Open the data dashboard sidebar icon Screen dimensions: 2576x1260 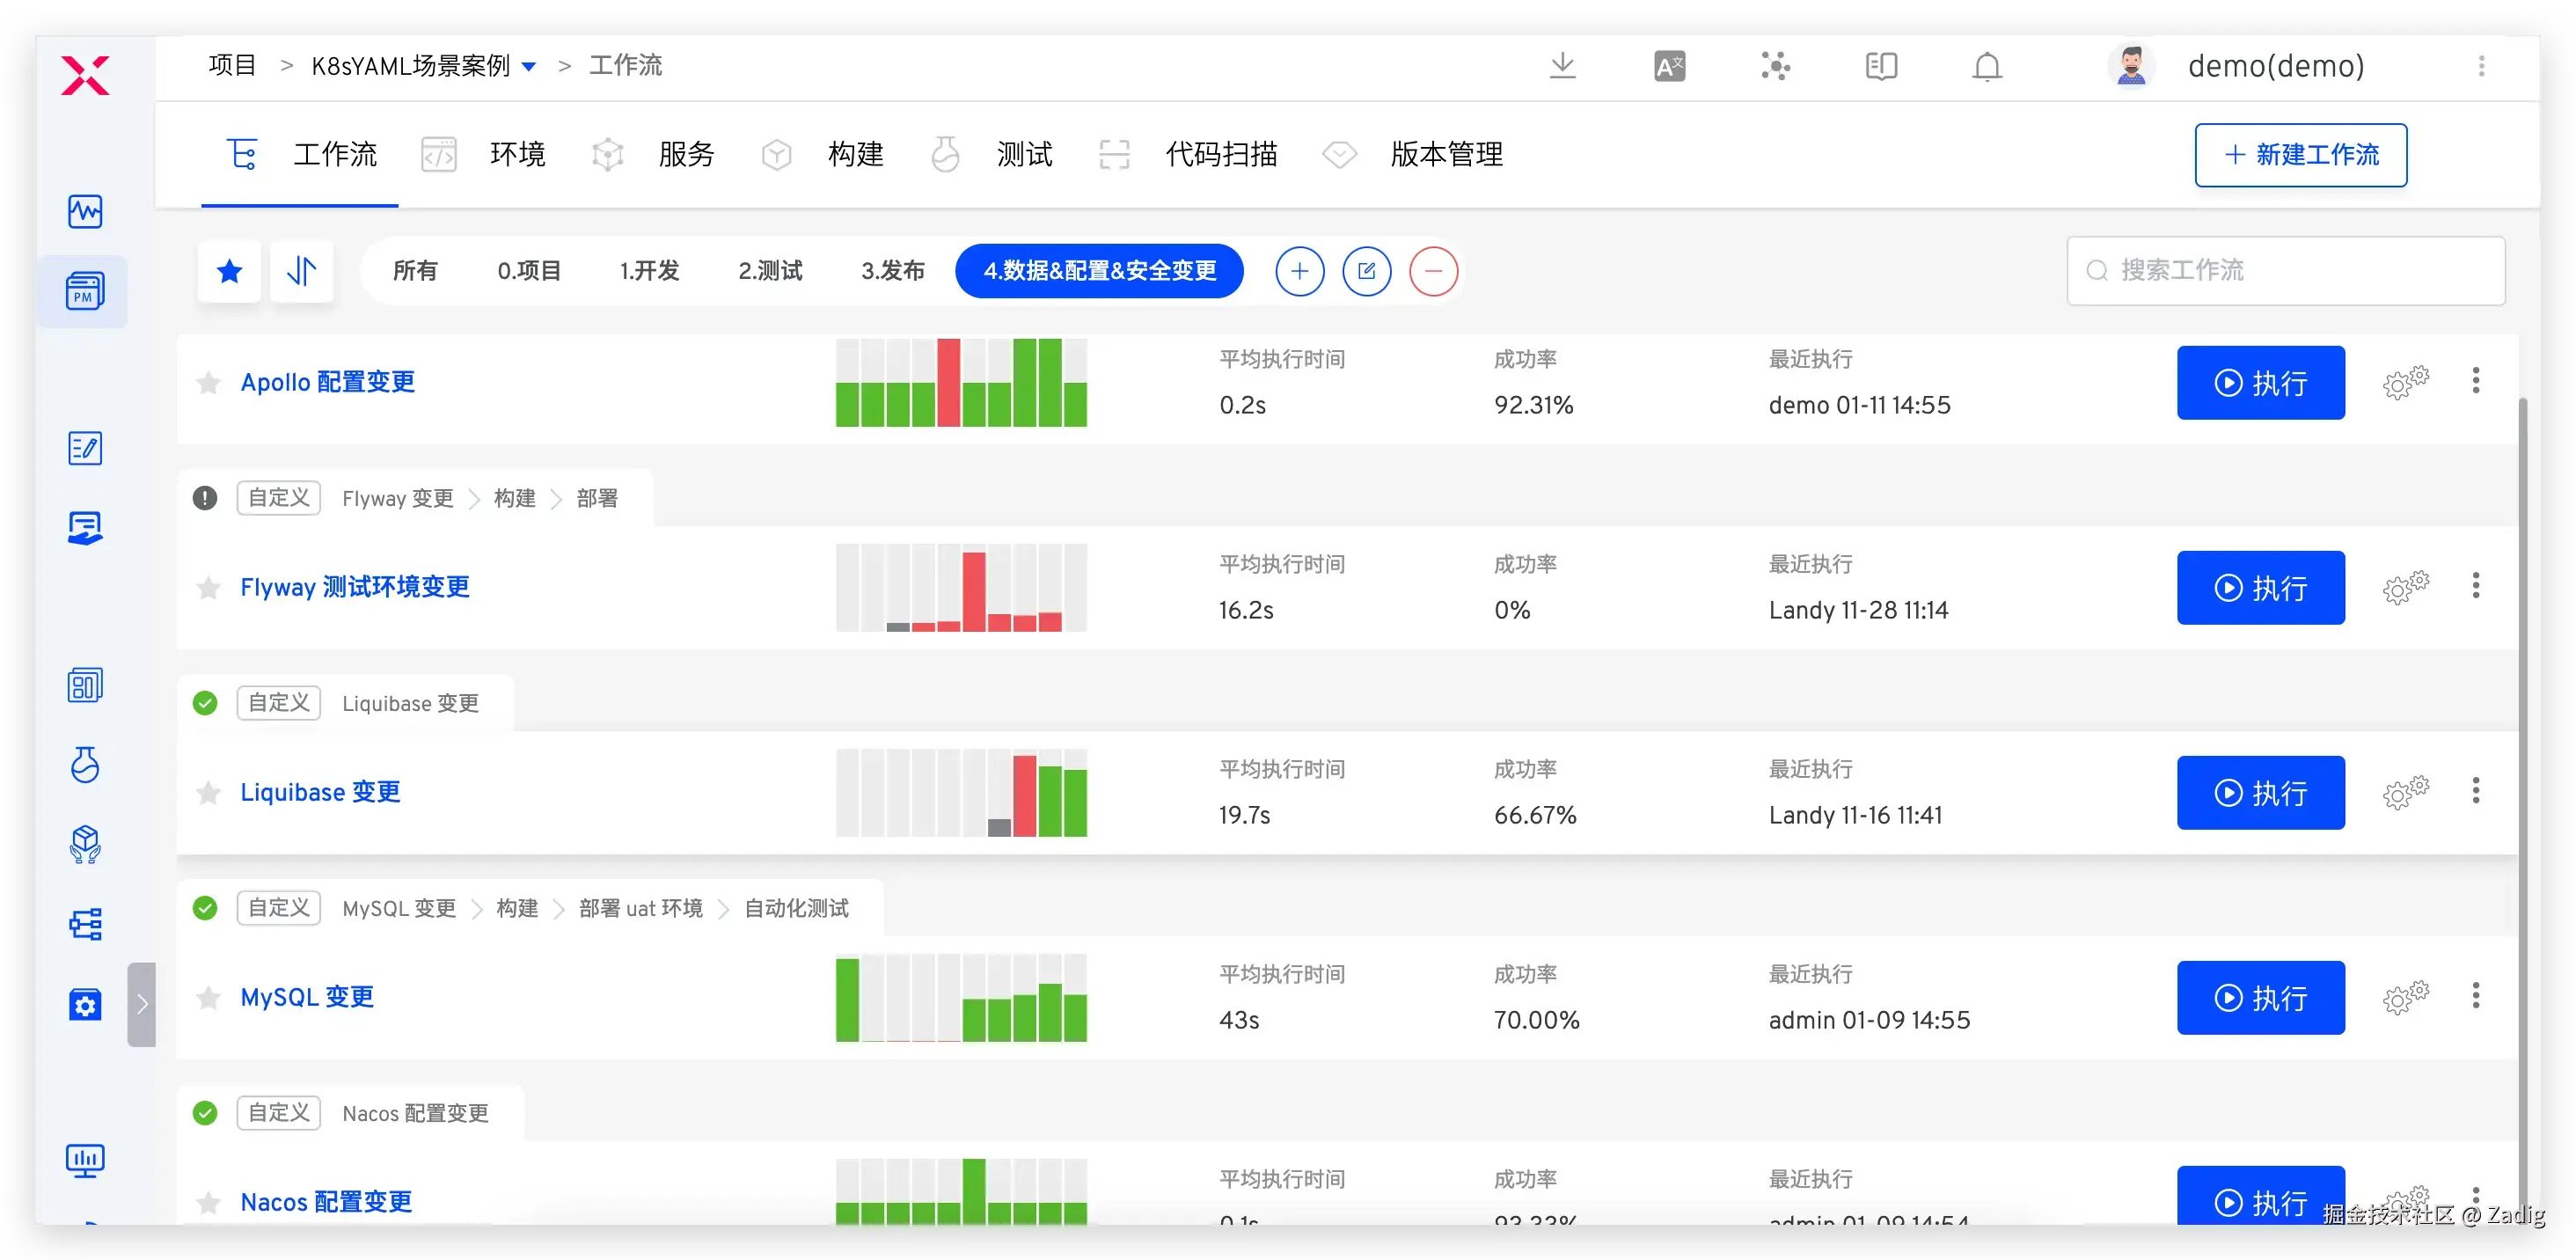coord(85,686)
